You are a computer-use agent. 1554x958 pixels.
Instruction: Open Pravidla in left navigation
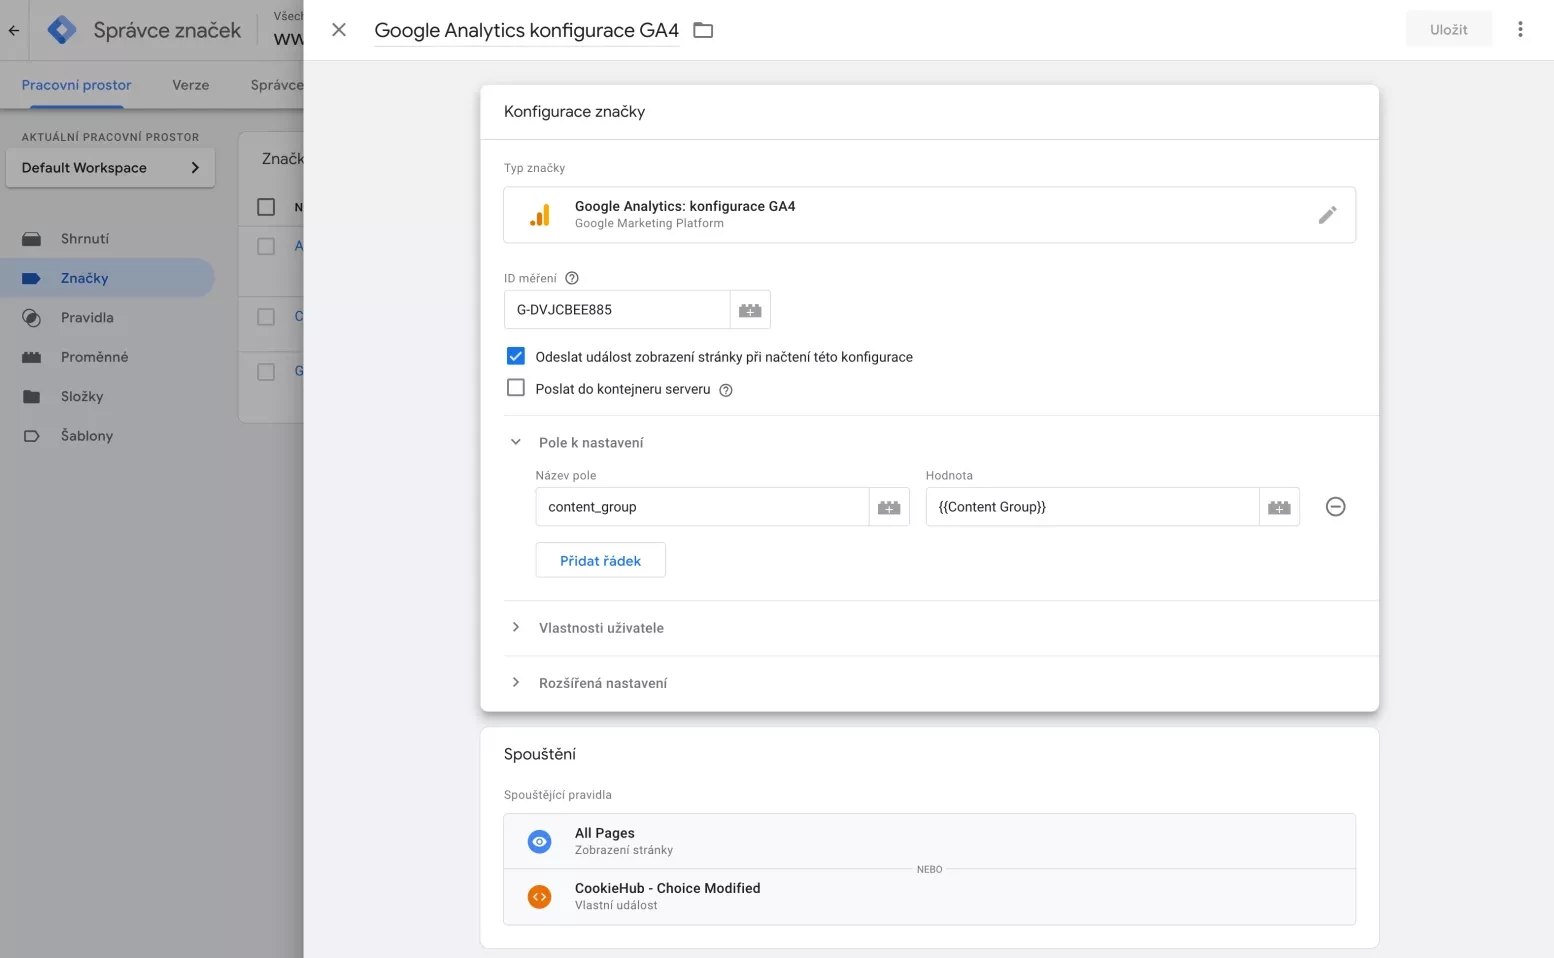click(87, 318)
